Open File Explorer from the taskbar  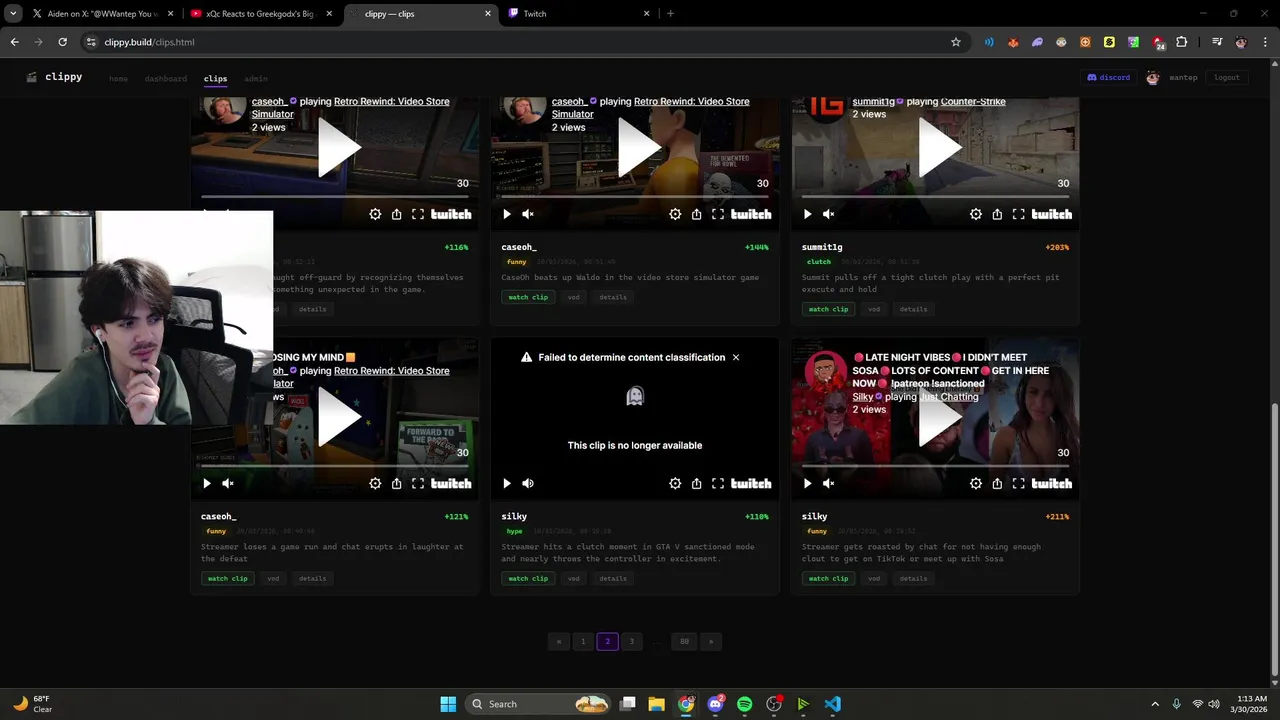[x=656, y=704]
